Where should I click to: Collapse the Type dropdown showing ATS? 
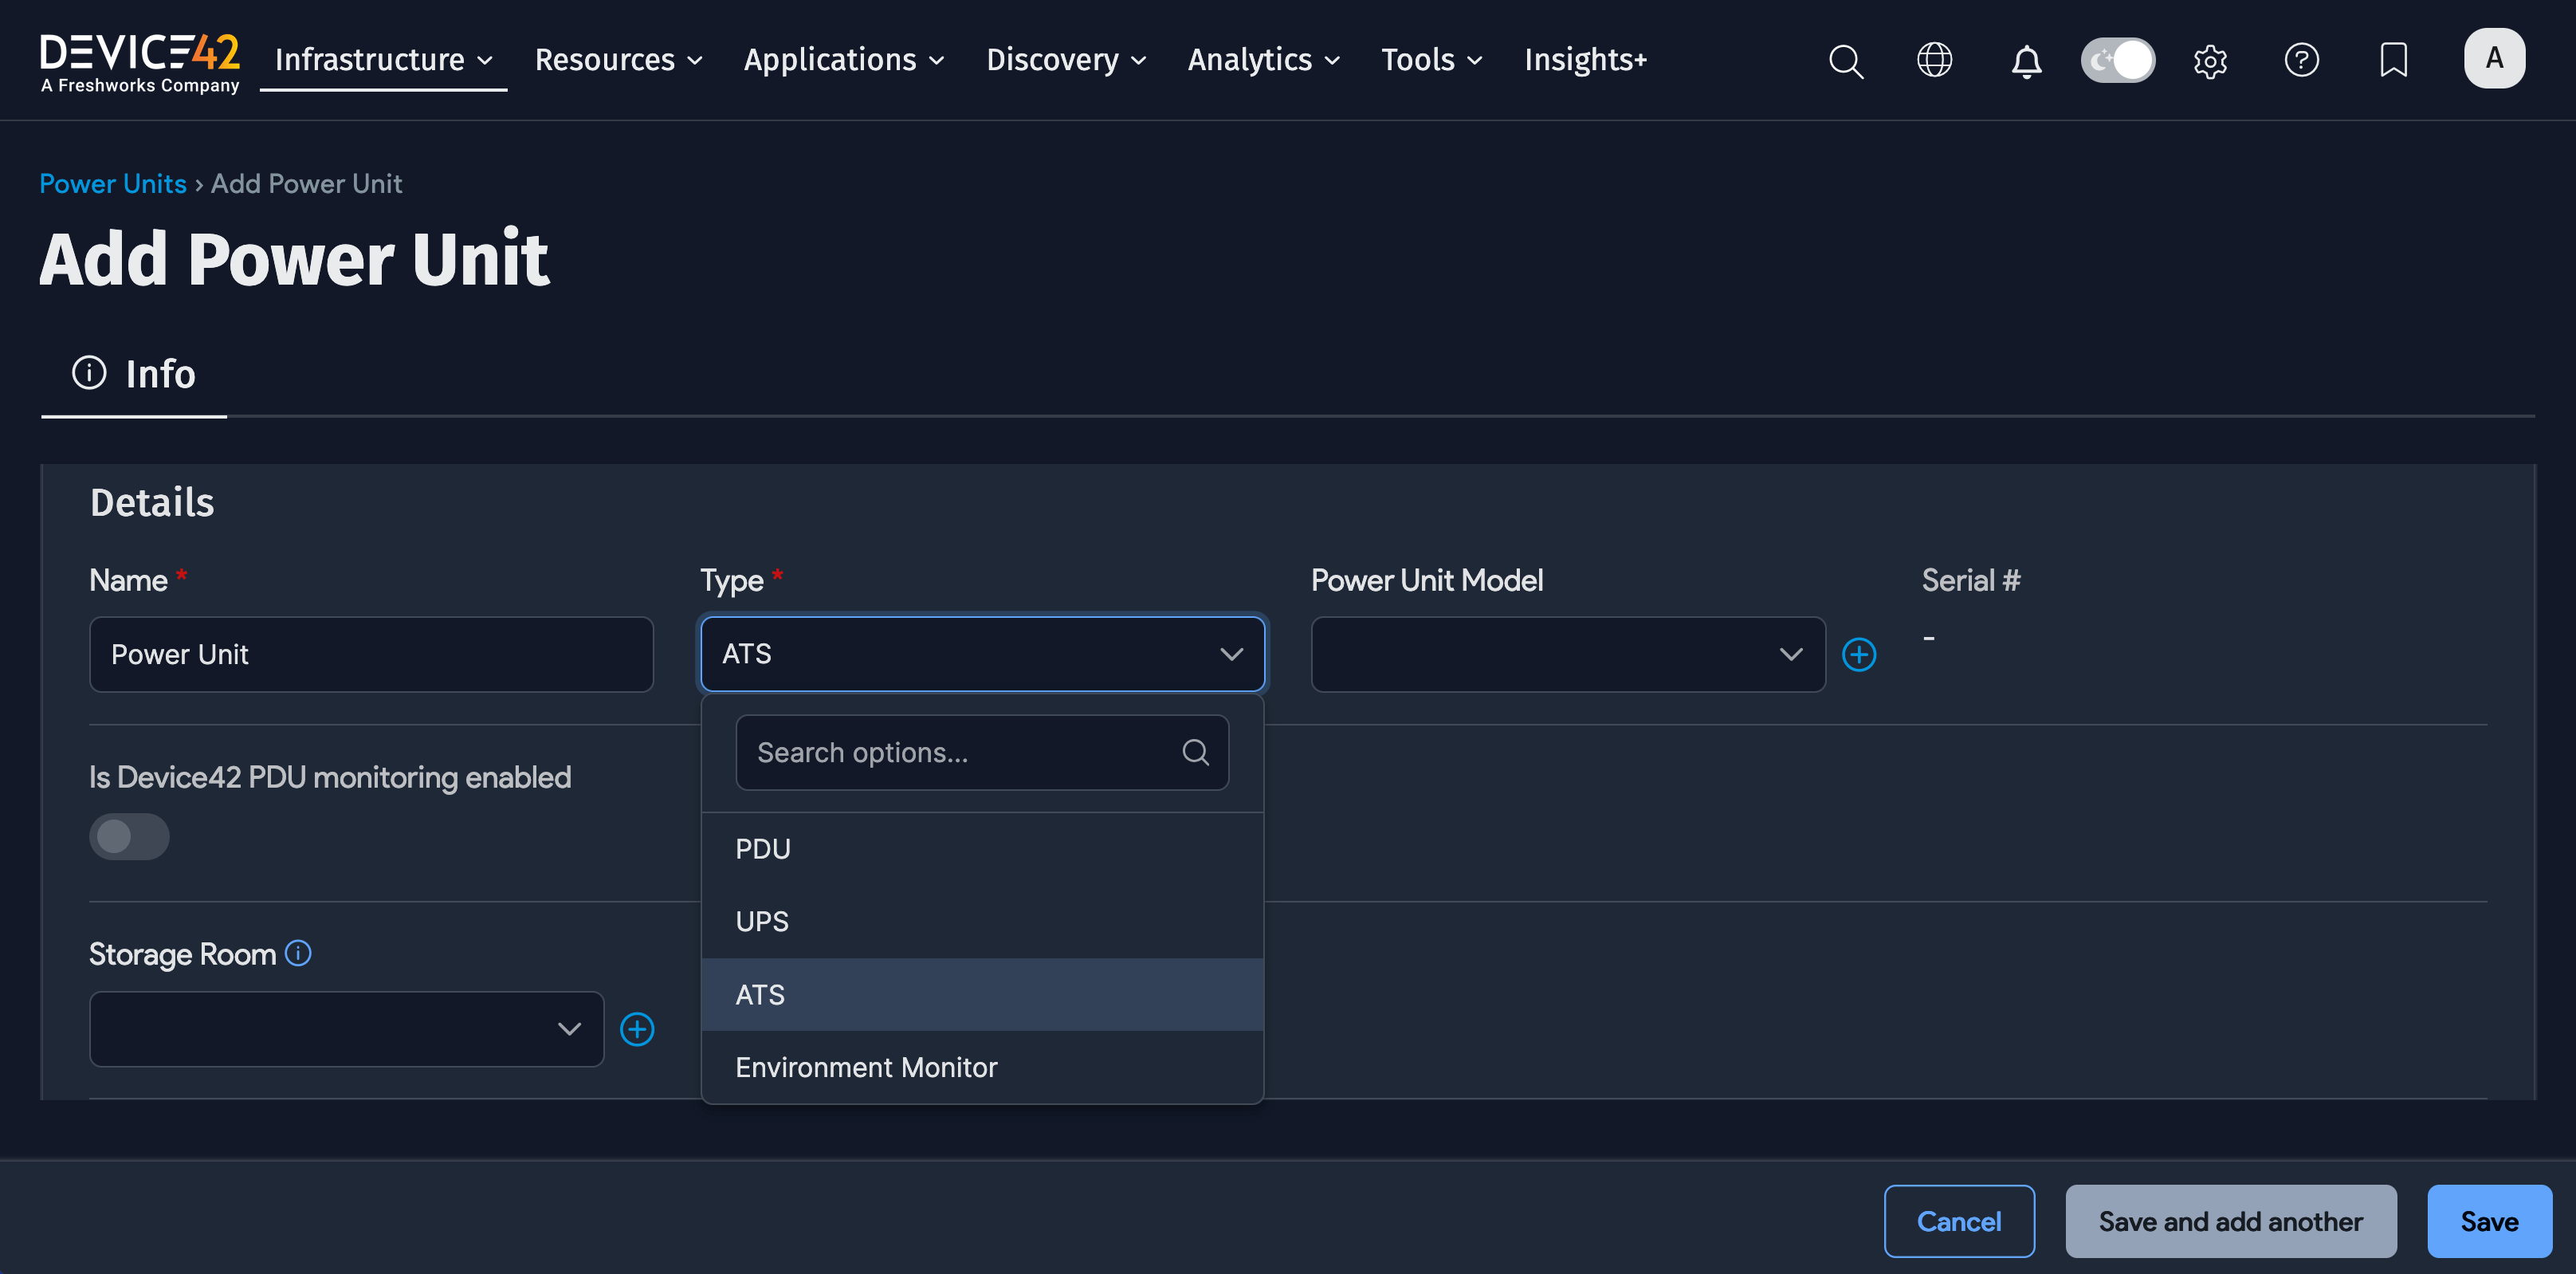point(982,654)
